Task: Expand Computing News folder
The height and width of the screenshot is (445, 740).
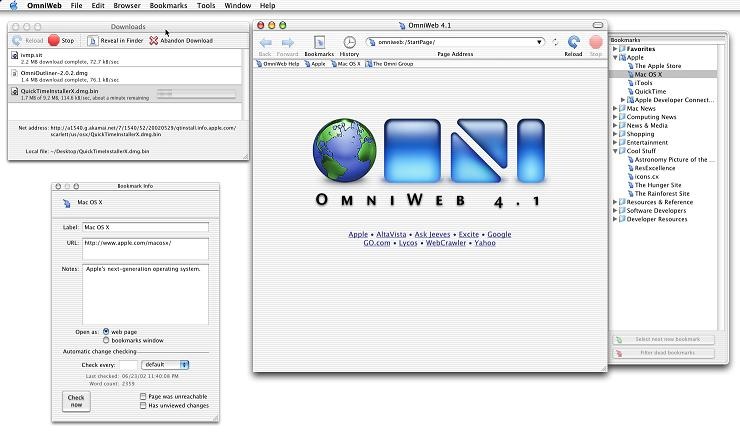Action: click(615, 117)
